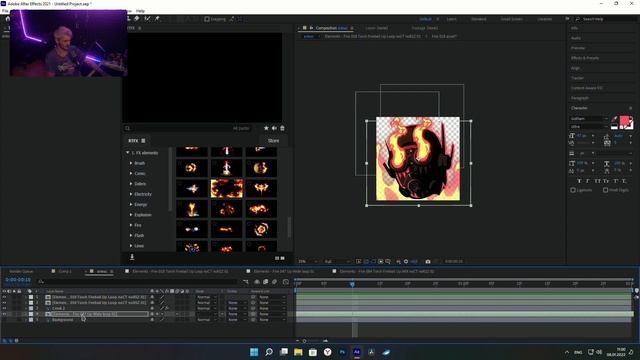The image size is (640, 360).
Task: Open the Align panel header
Action: click(575, 68)
